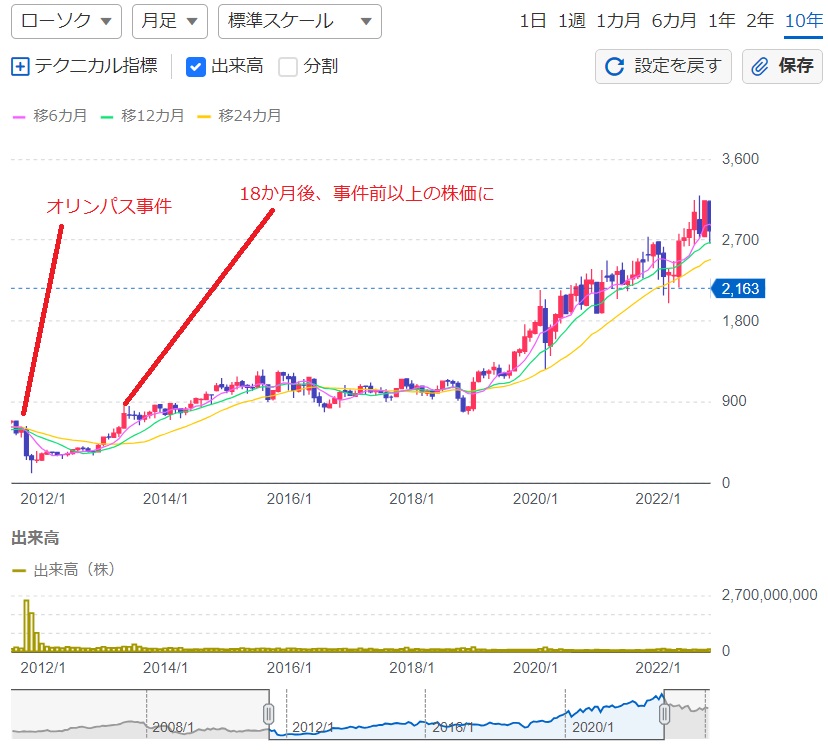
Task: Uncheck the 出来高 volume checkbox
Action: point(197,67)
